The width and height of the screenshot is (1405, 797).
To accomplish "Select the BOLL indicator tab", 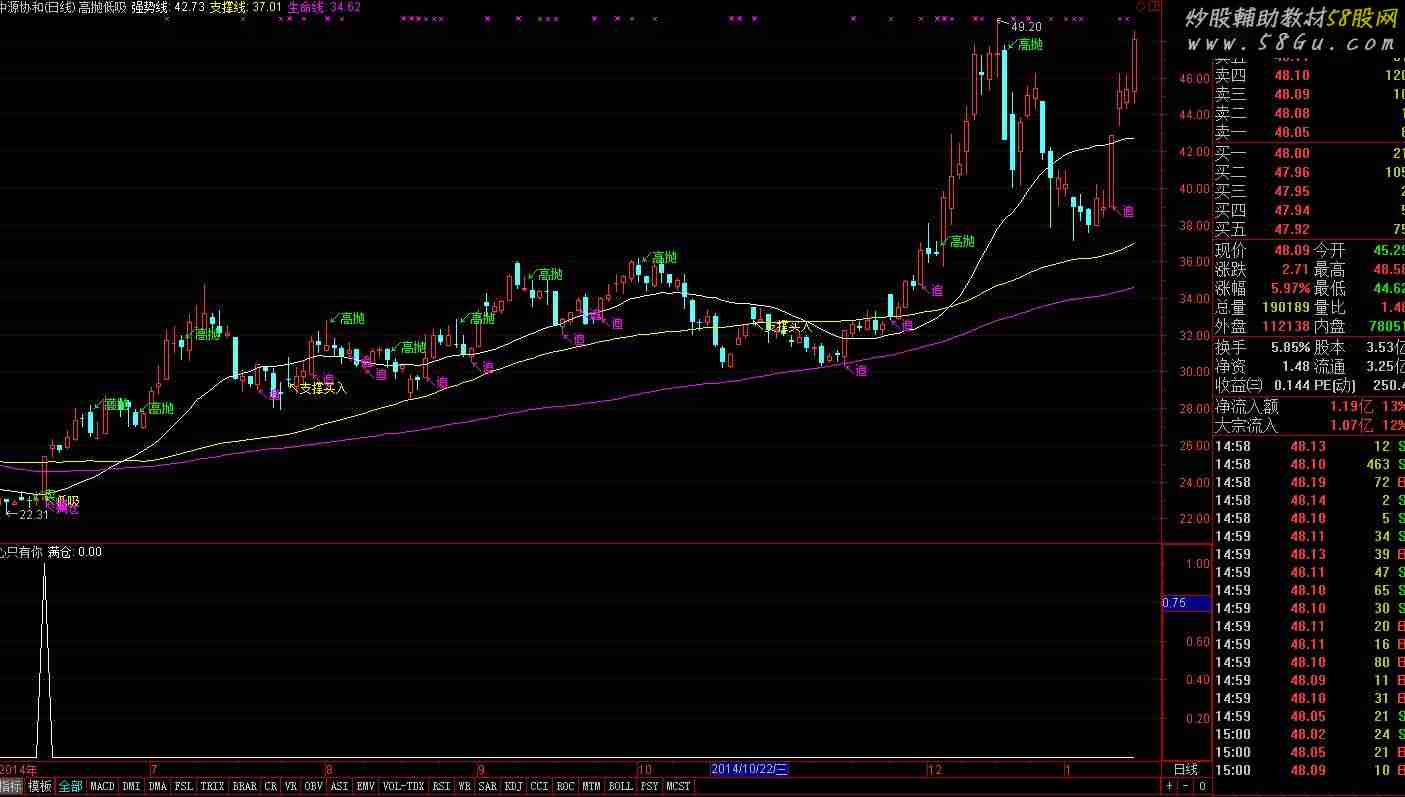I will [x=621, y=787].
